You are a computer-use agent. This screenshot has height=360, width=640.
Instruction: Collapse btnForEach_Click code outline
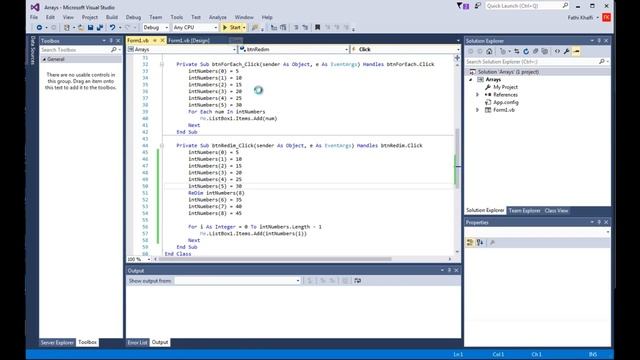click(x=162, y=64)
